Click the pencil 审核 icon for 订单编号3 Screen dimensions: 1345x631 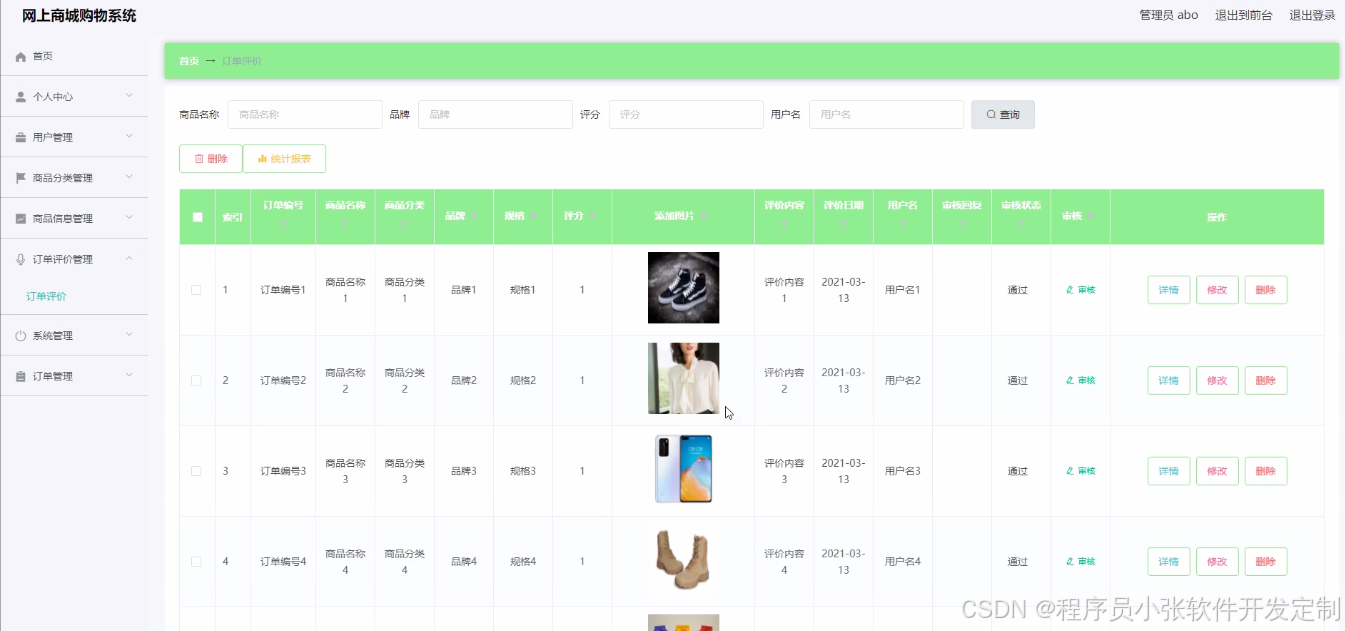pos(1070,471)
